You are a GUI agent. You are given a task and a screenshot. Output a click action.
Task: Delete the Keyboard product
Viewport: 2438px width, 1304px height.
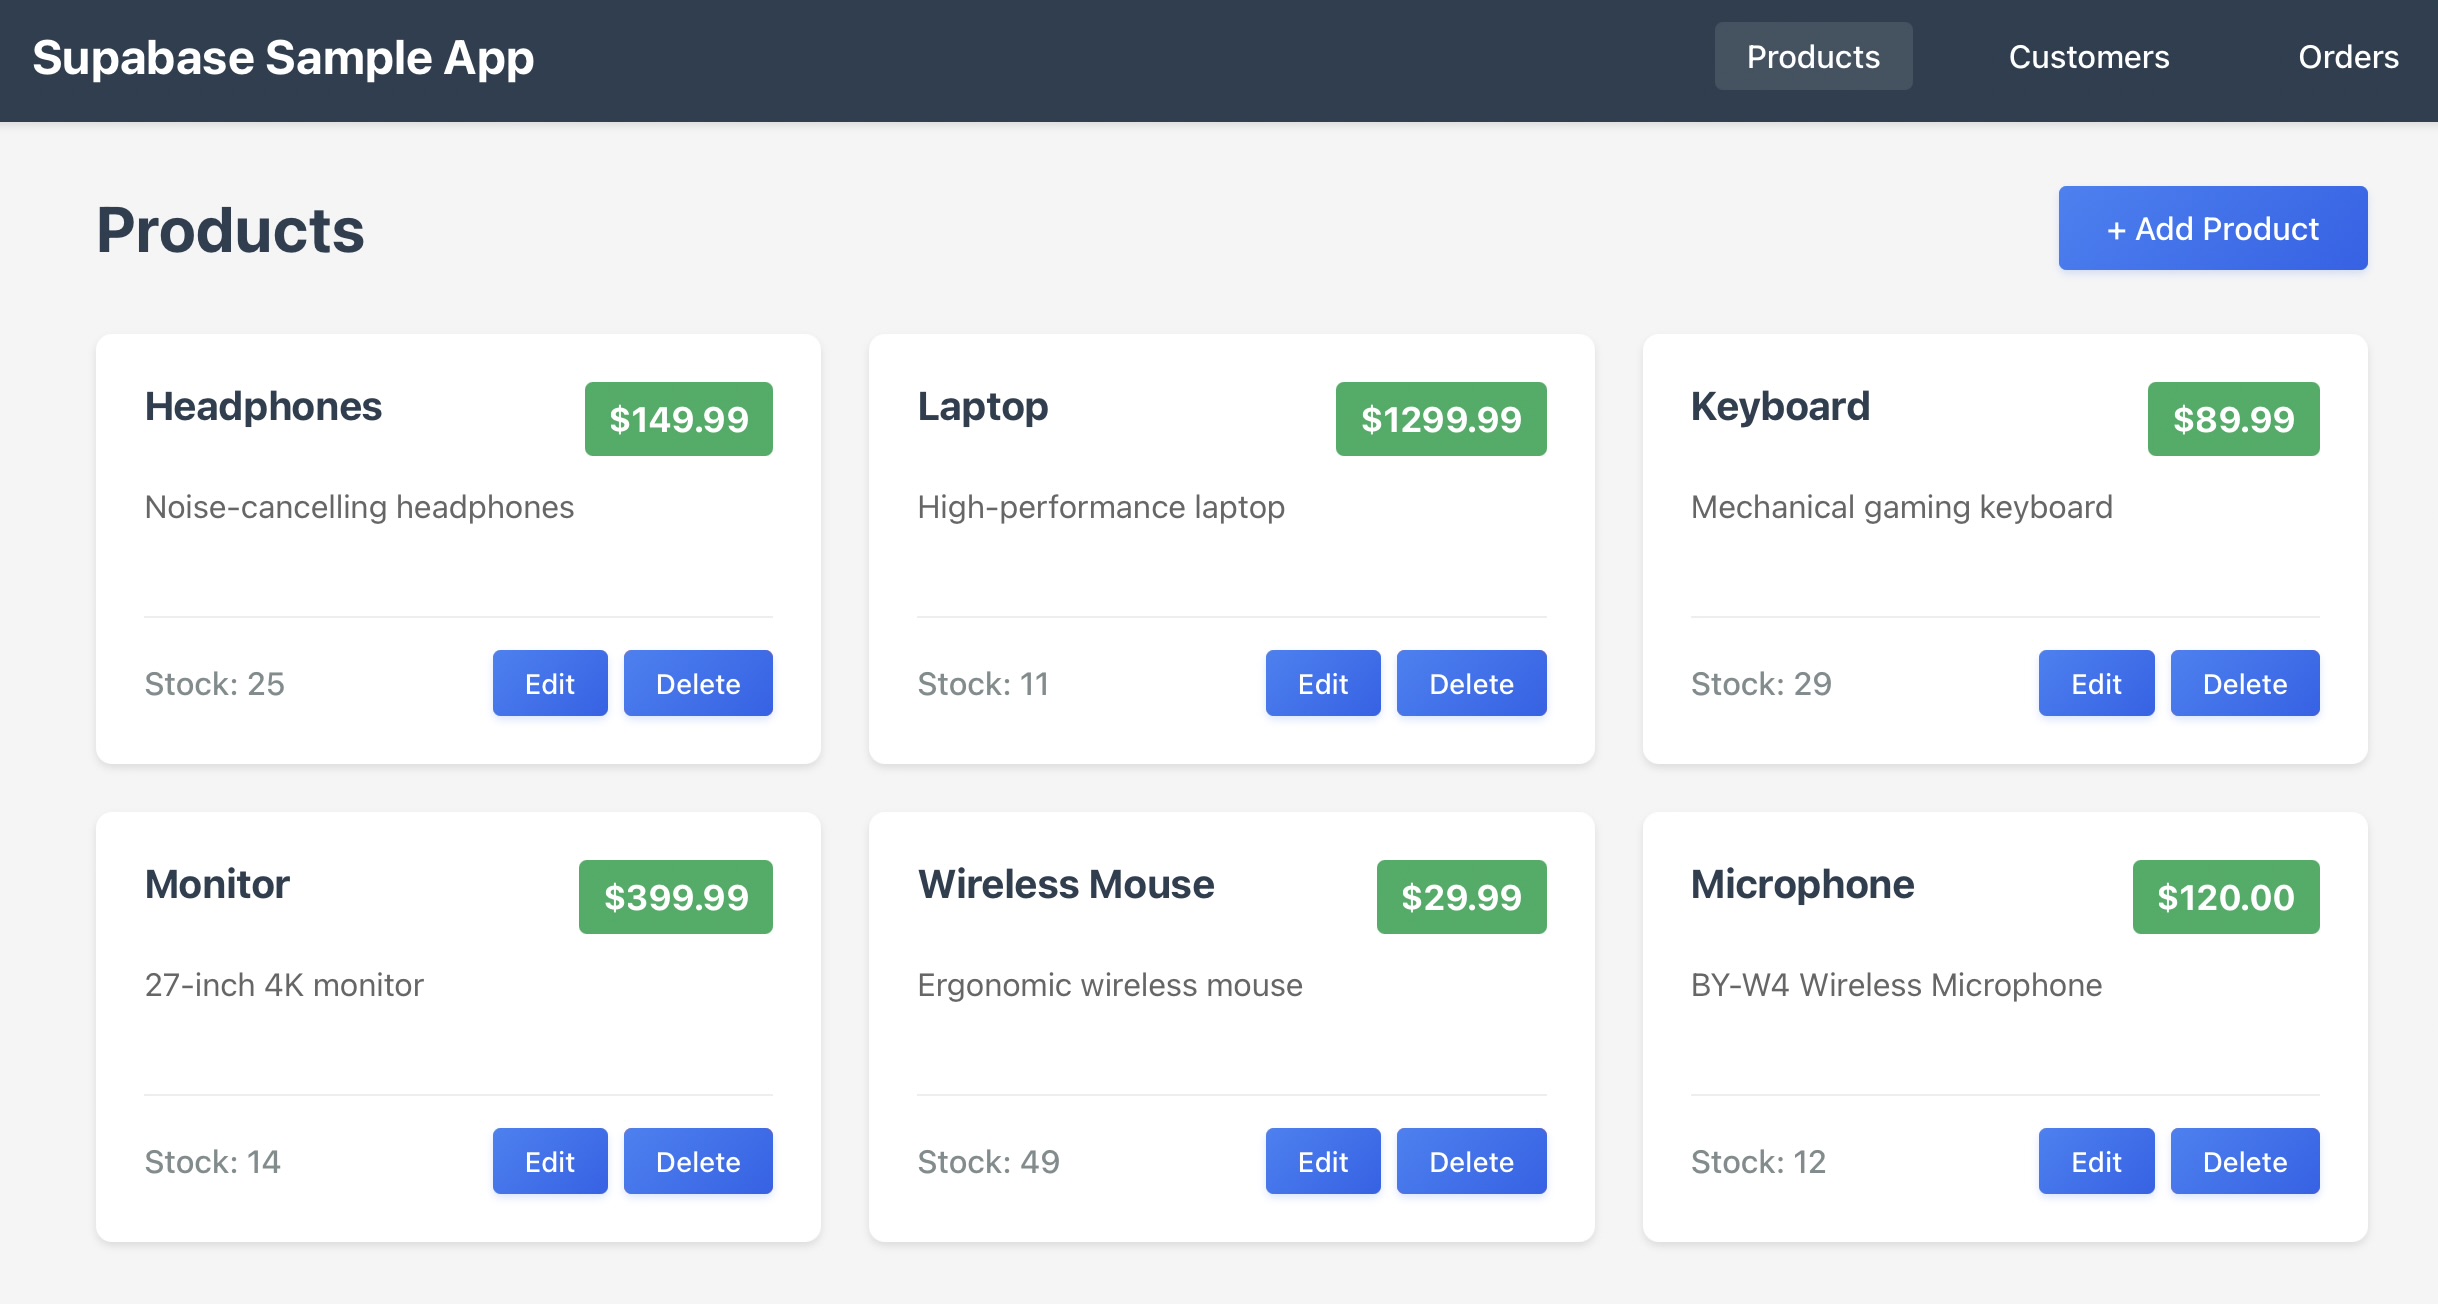pos(2244,684)
